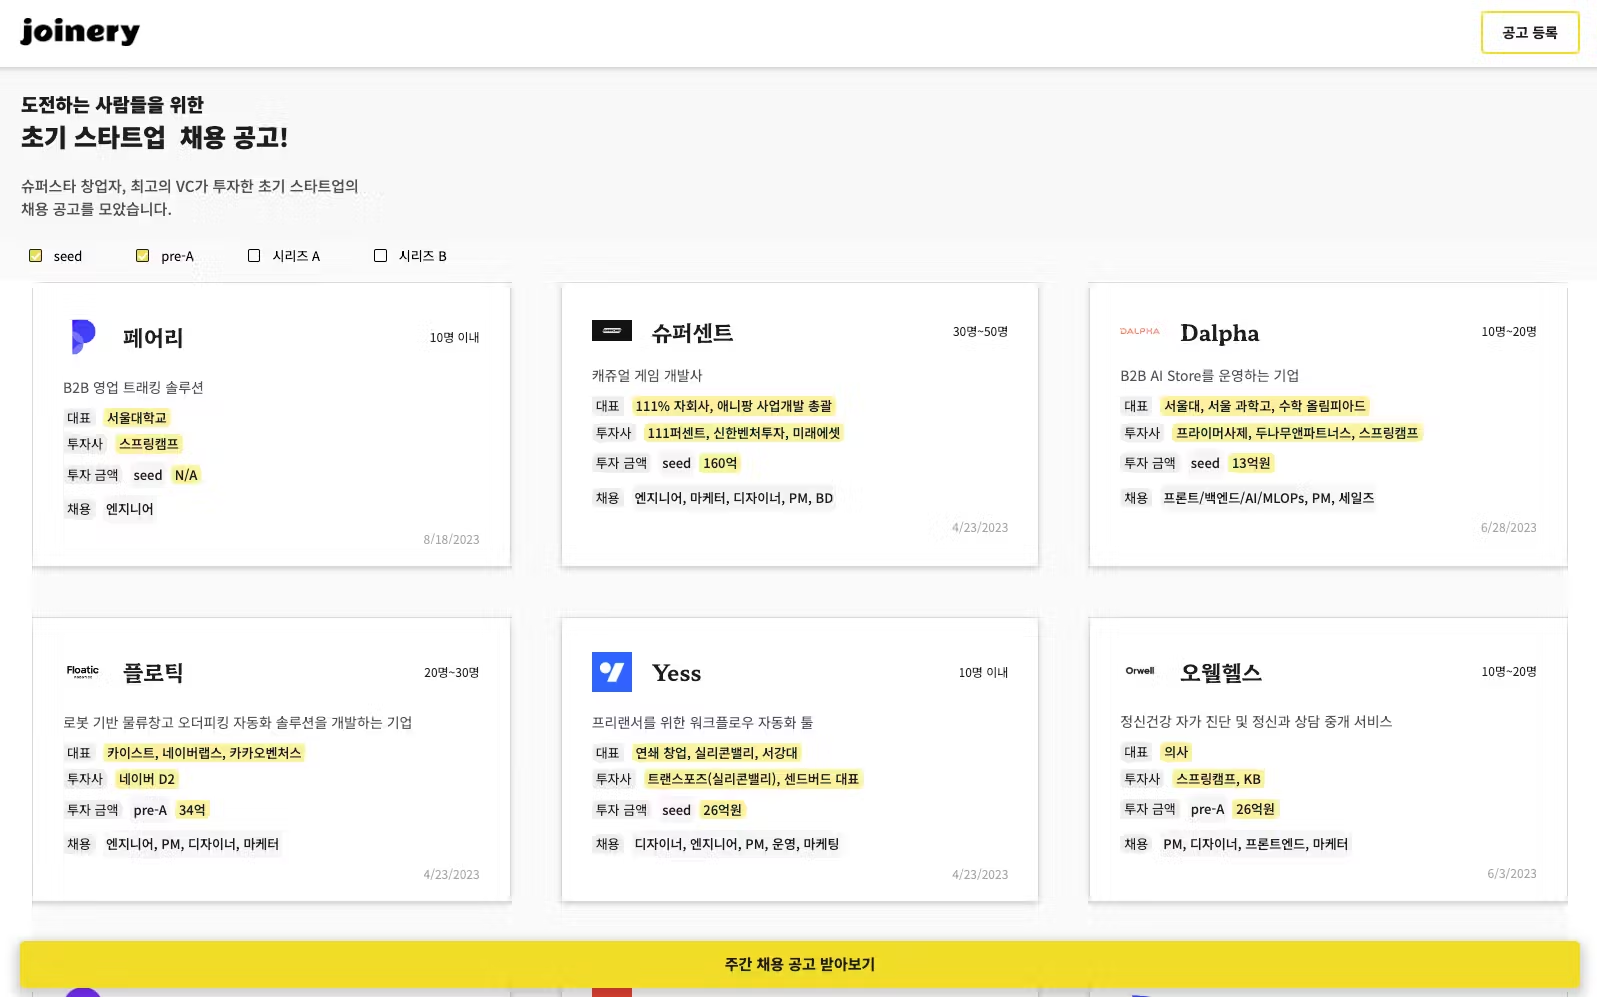The height and width of the screenshot is (997, 1597).
Task: Click the 주간 채용 공고 받아보기 button
Action: coord(799,964)
